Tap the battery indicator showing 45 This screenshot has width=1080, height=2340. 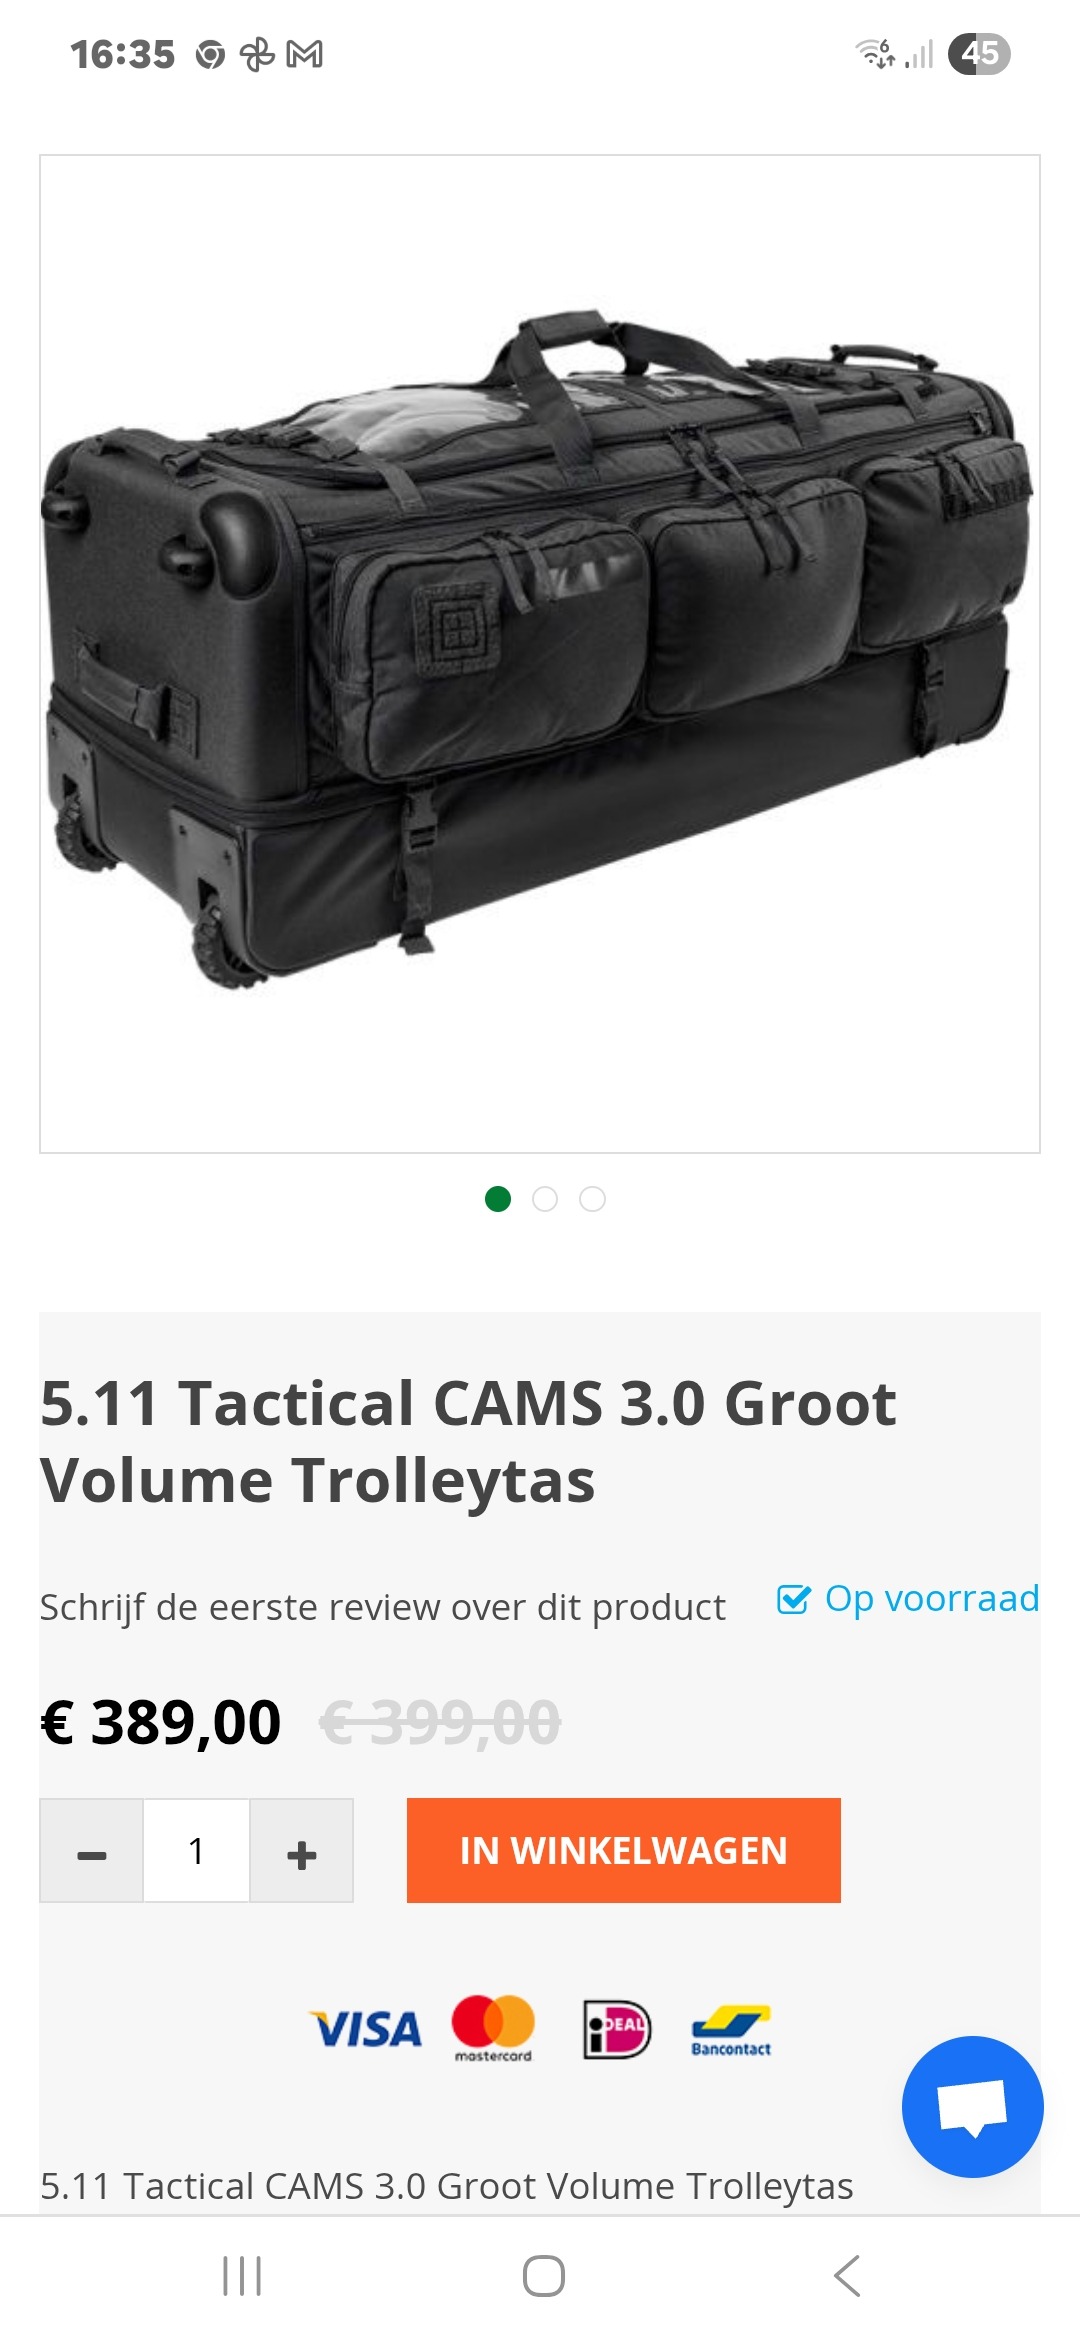click(x=979, y=54)
